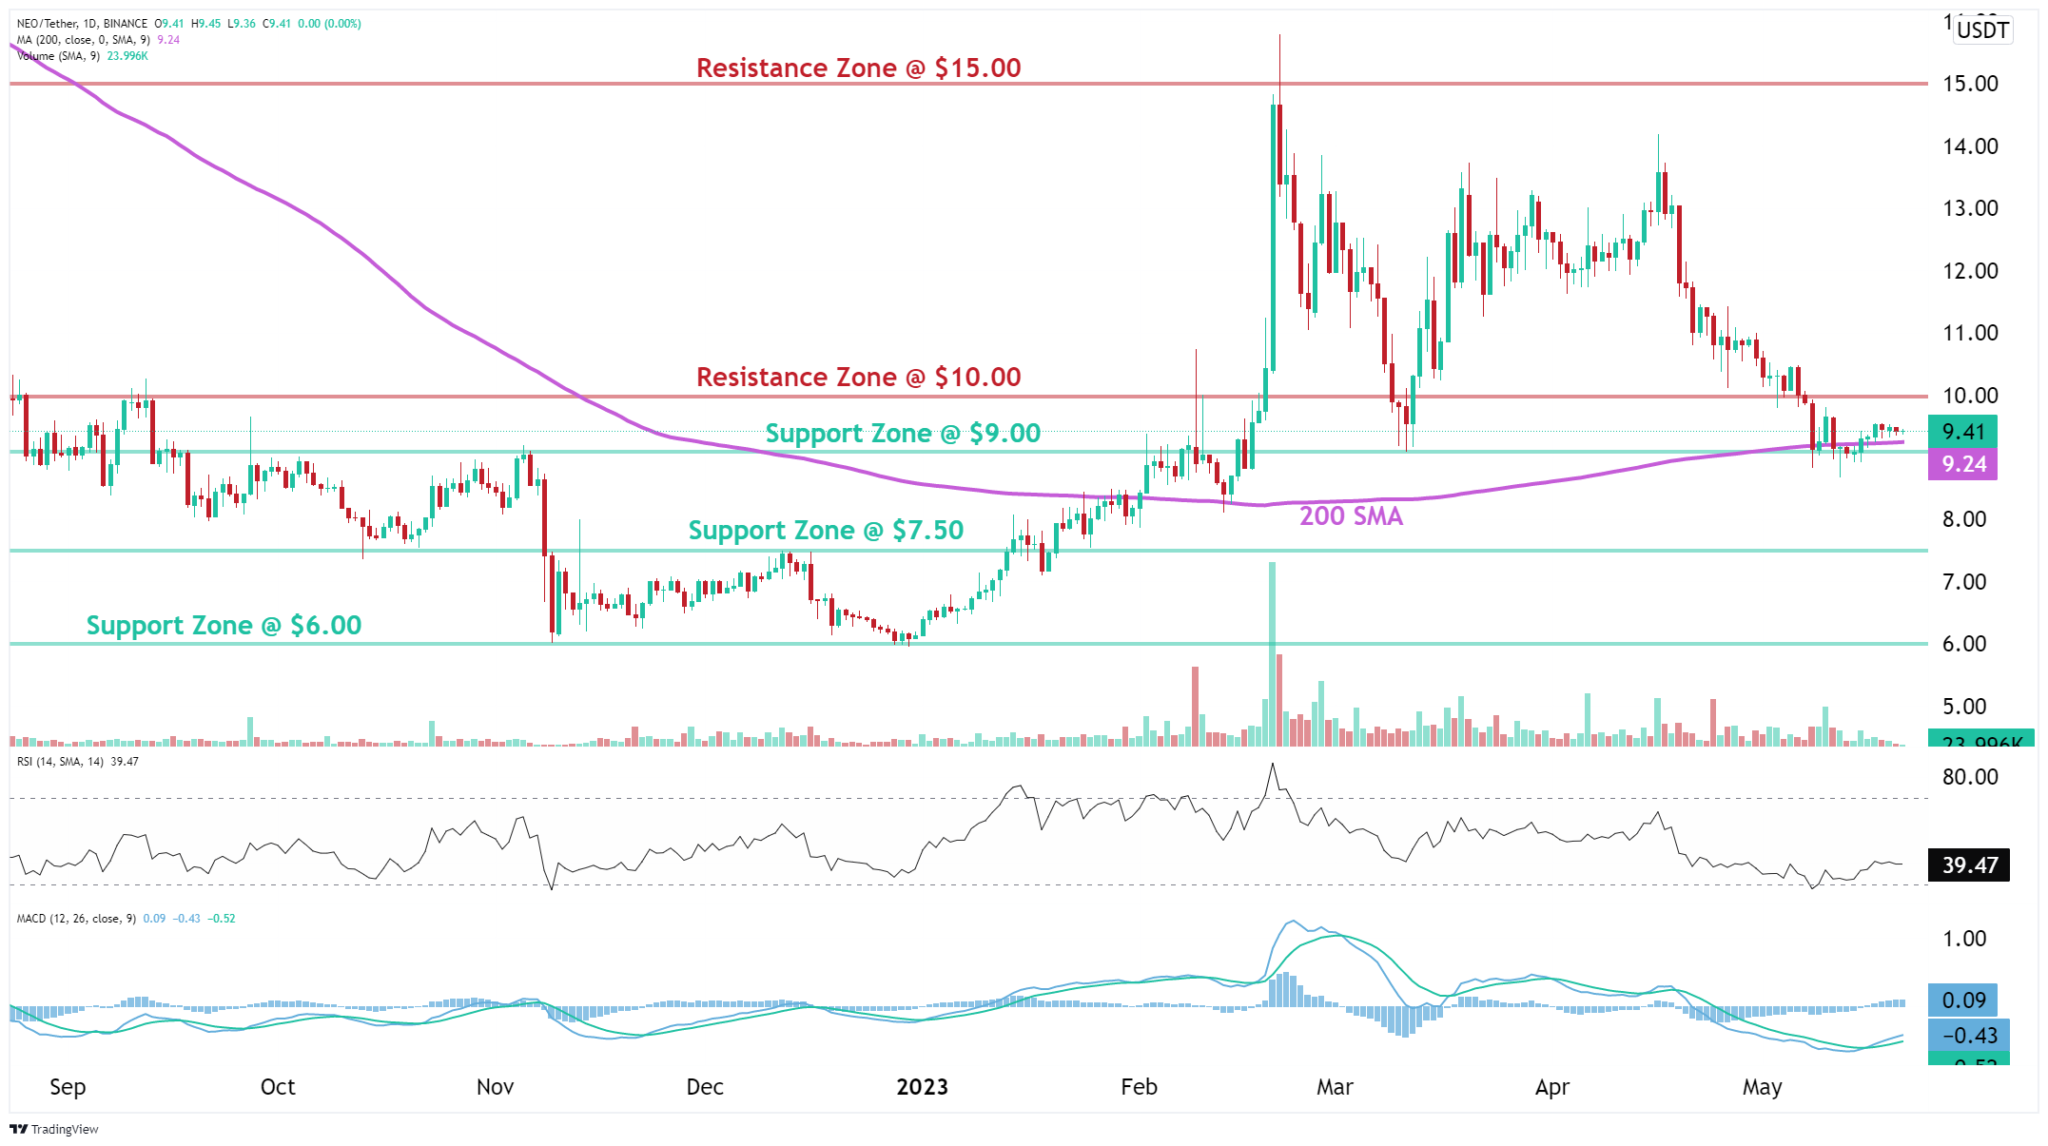Image resolution: width=2048 pixels, height=1146 pixels.
Task: Click the 12.00 price axis label
Action: click(1969, 271)
